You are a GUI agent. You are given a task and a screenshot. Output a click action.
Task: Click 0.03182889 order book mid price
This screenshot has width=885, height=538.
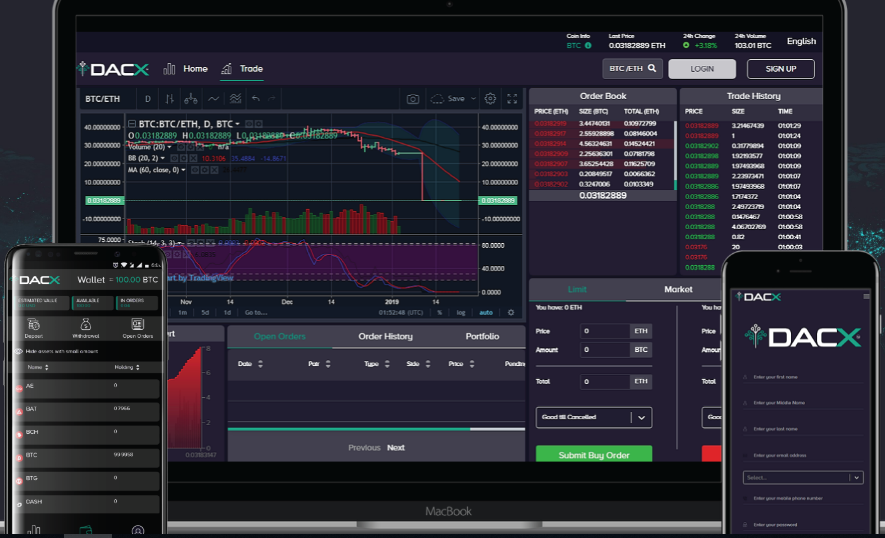[x=603, y=195]
